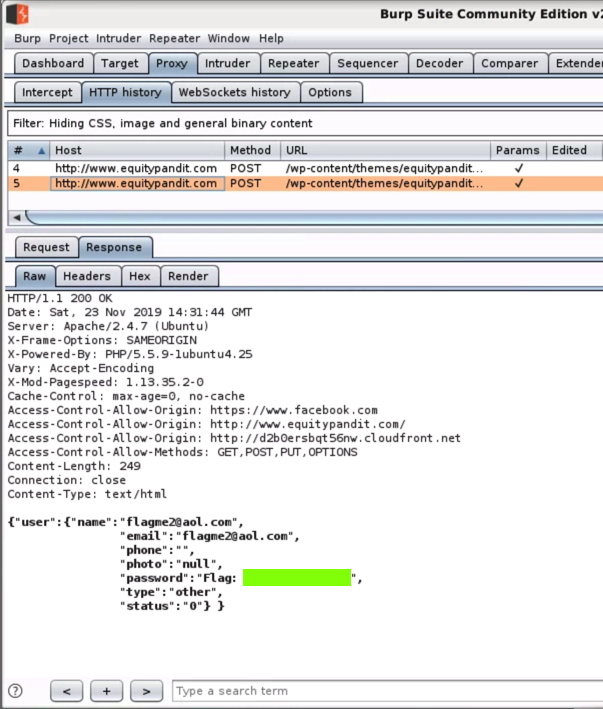This screenshot has height=709, width=603.
Task: Open the Extender tab
Action: pyautogui.click(x=576, y=63)
